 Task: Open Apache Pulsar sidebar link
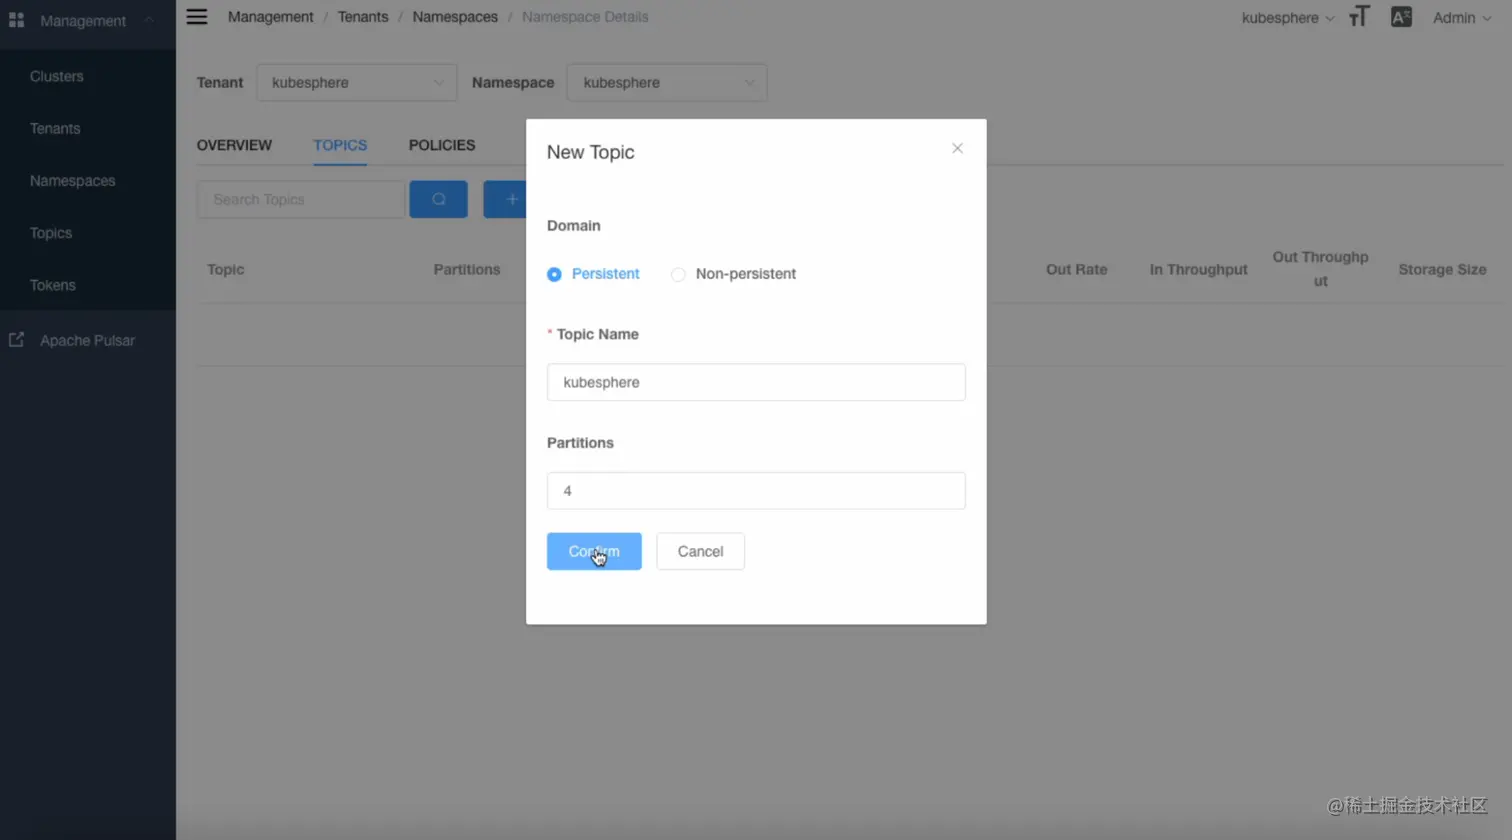pyautogui.click(x=87, y=340)
